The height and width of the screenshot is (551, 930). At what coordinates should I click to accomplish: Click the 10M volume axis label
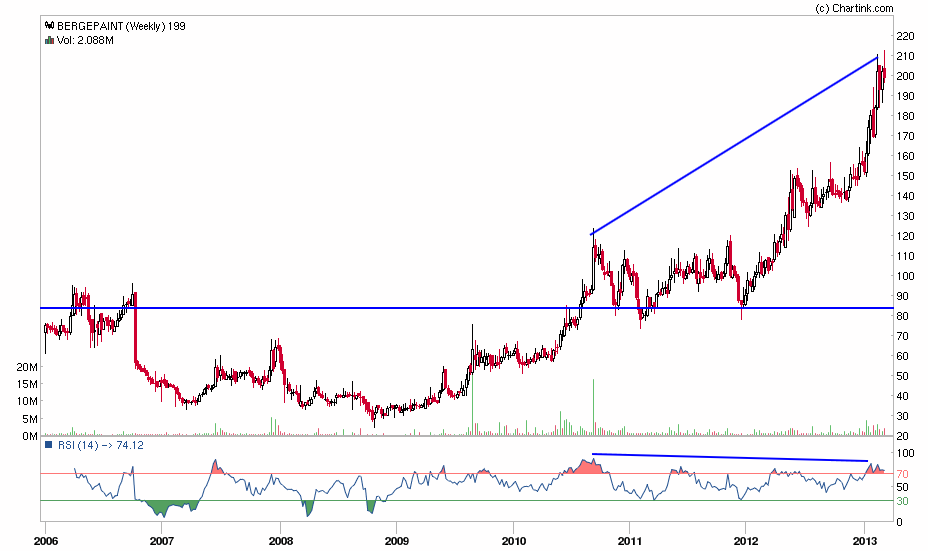click(x=27, y=402)
